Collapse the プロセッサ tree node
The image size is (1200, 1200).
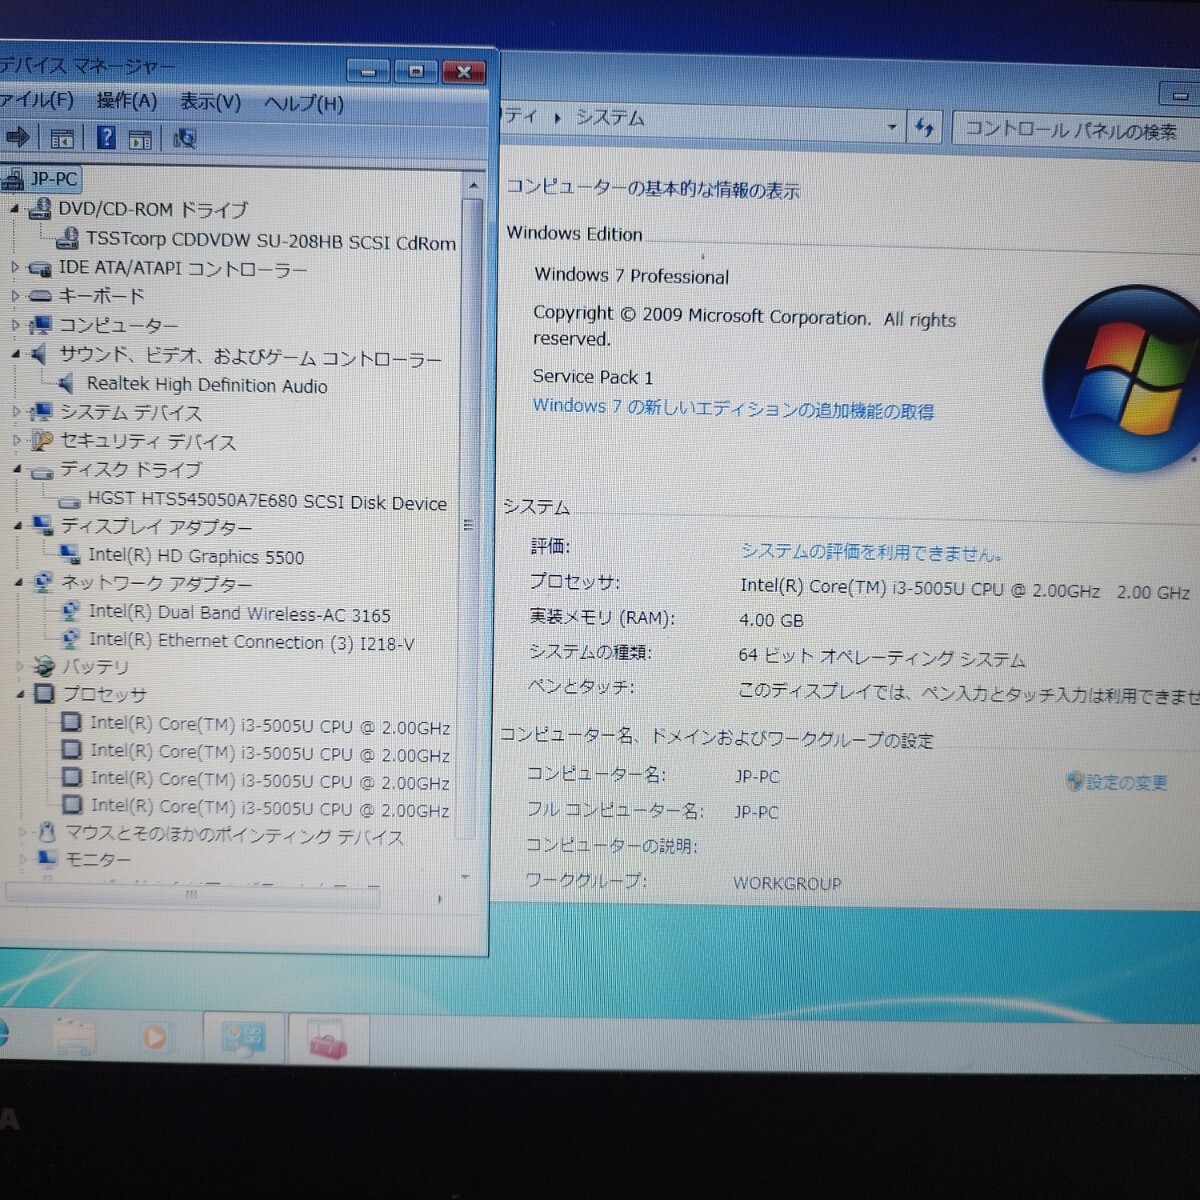coord(22,694)
